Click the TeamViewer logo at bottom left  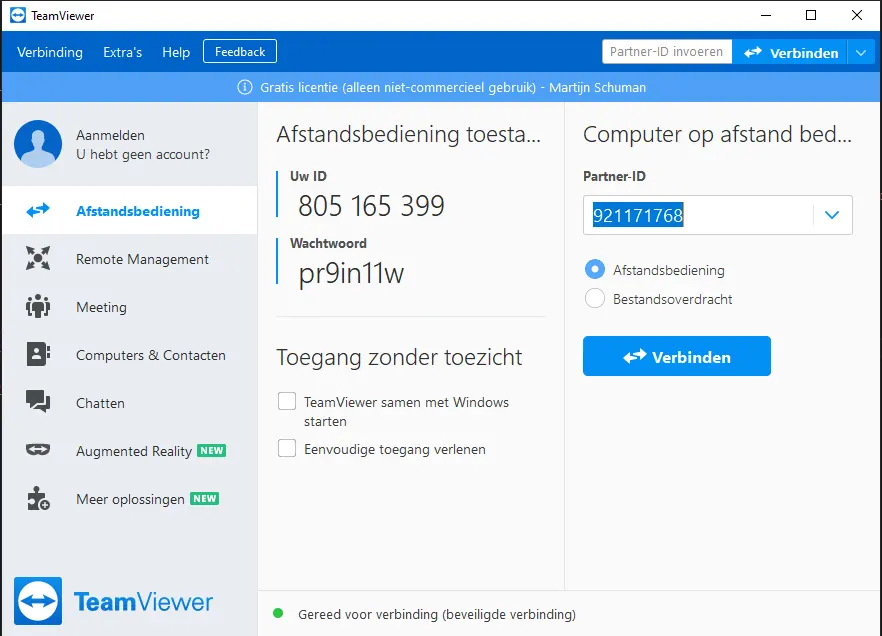(114, 601)
